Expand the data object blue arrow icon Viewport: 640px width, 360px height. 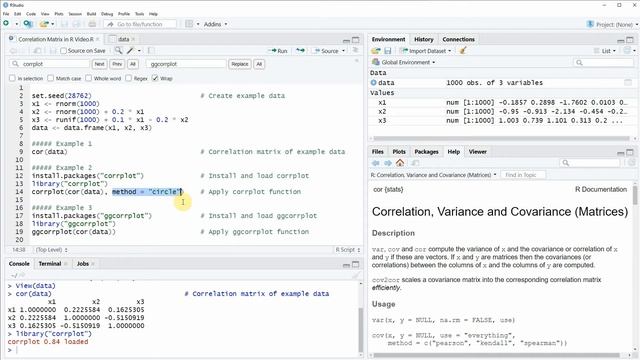373,82
